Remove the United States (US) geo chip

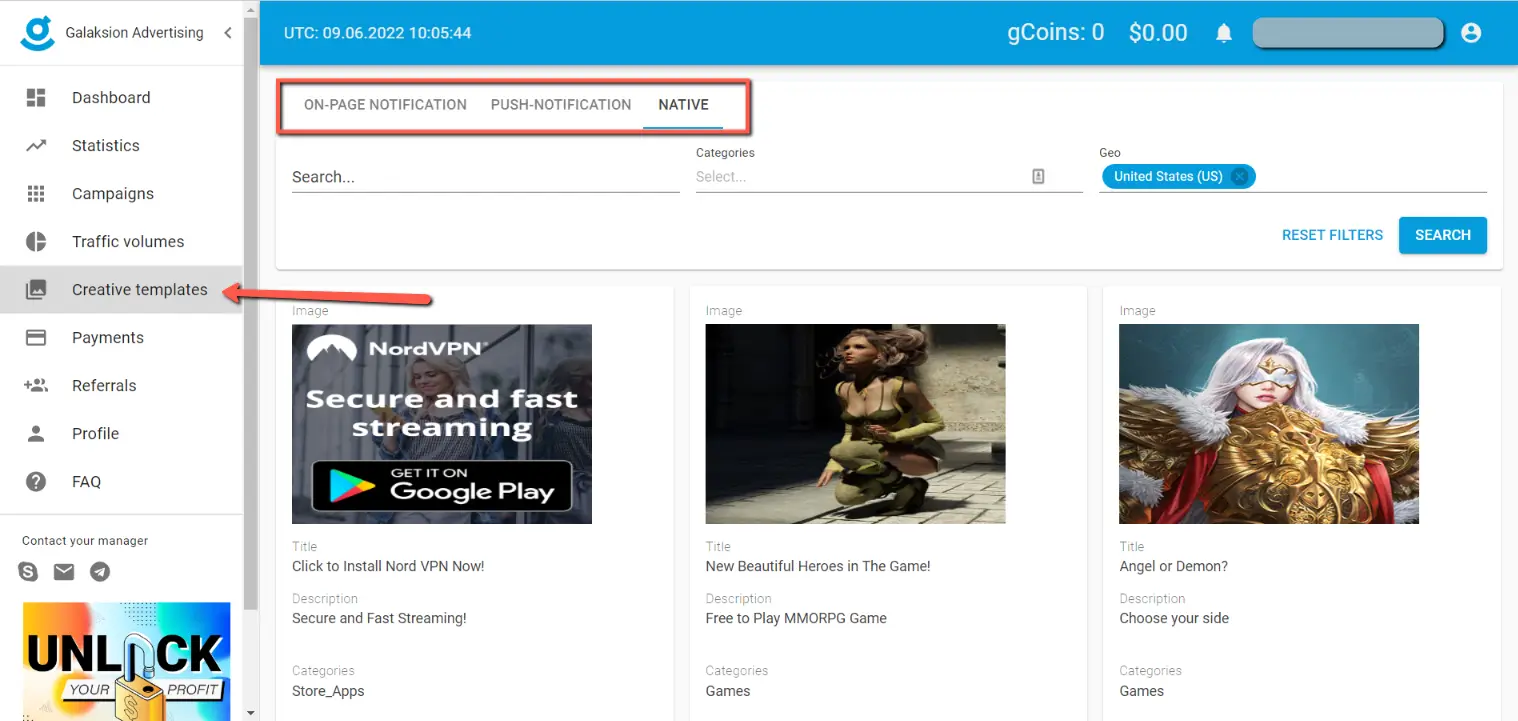coord(1240,177)
